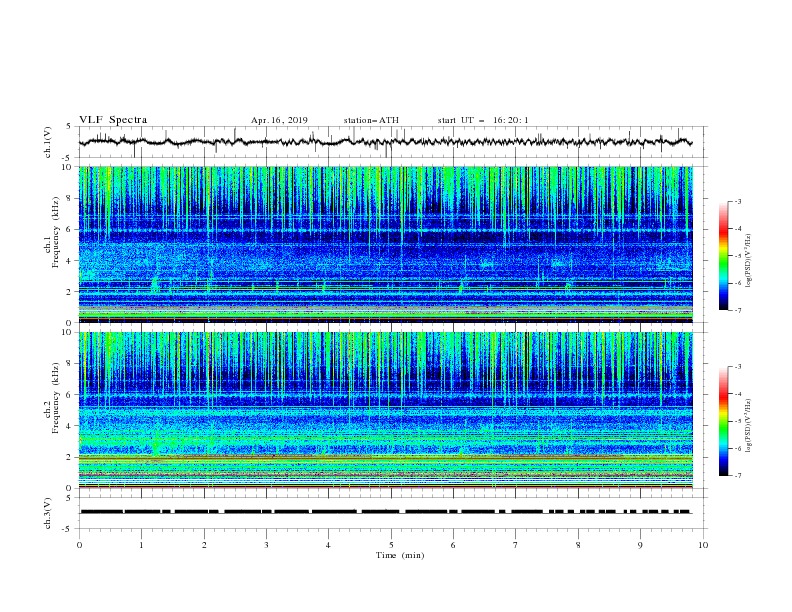The image size is (792, 612).
Task: Click the ch.2 frequency tick "10"
Action: tap(69, 332)
